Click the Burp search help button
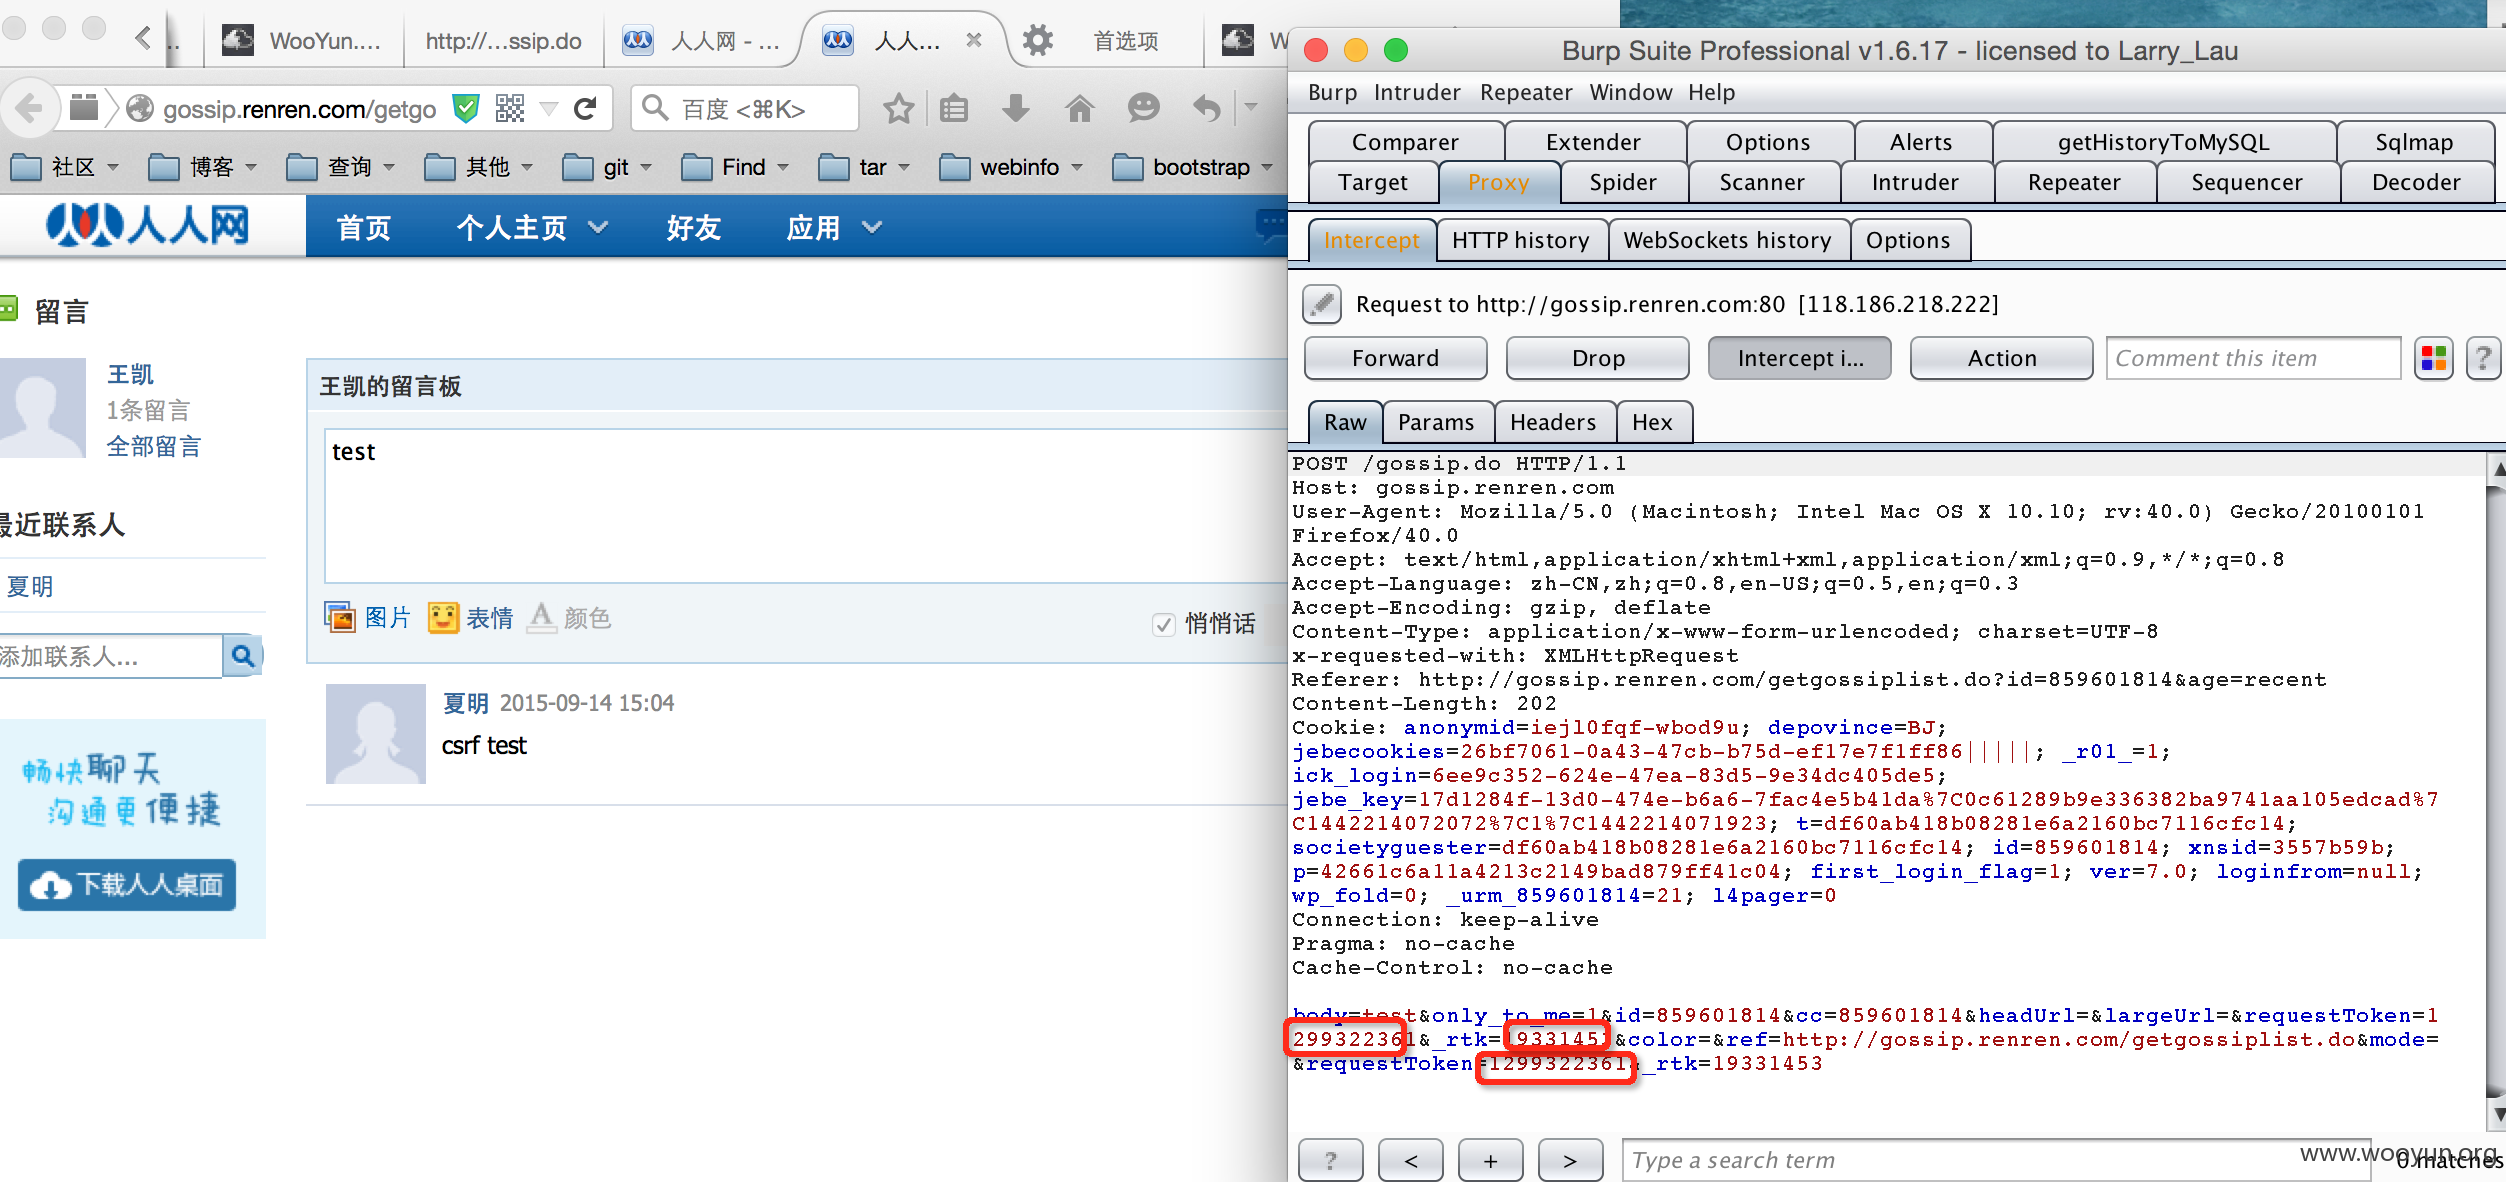The height and width of the screenshot is (1182, 2506). pyautogui.click(x=1330, y=1160)
